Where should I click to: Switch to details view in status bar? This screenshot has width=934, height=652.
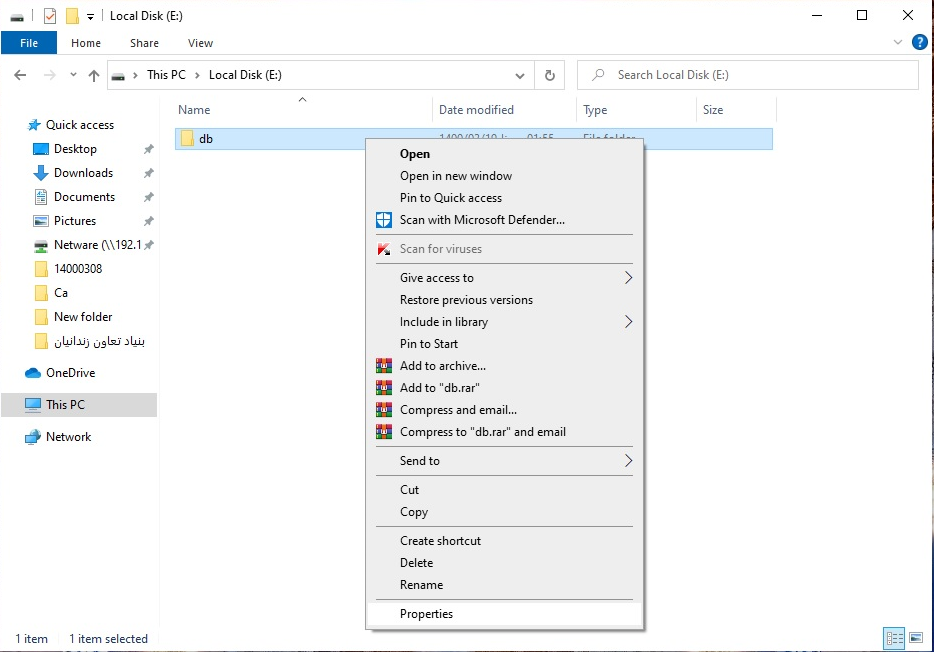click(x=894, y=638)
